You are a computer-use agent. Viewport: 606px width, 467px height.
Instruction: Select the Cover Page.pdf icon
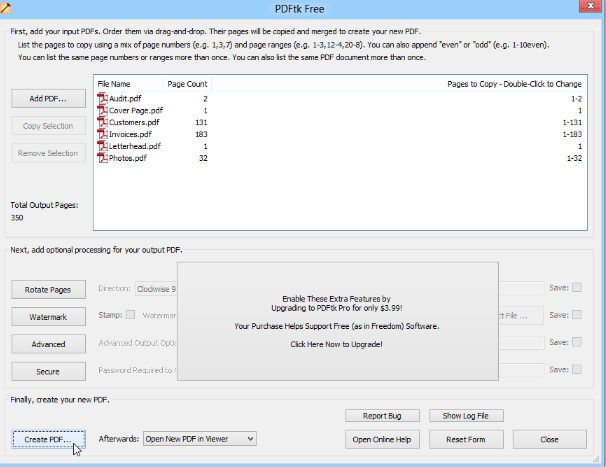102,110
